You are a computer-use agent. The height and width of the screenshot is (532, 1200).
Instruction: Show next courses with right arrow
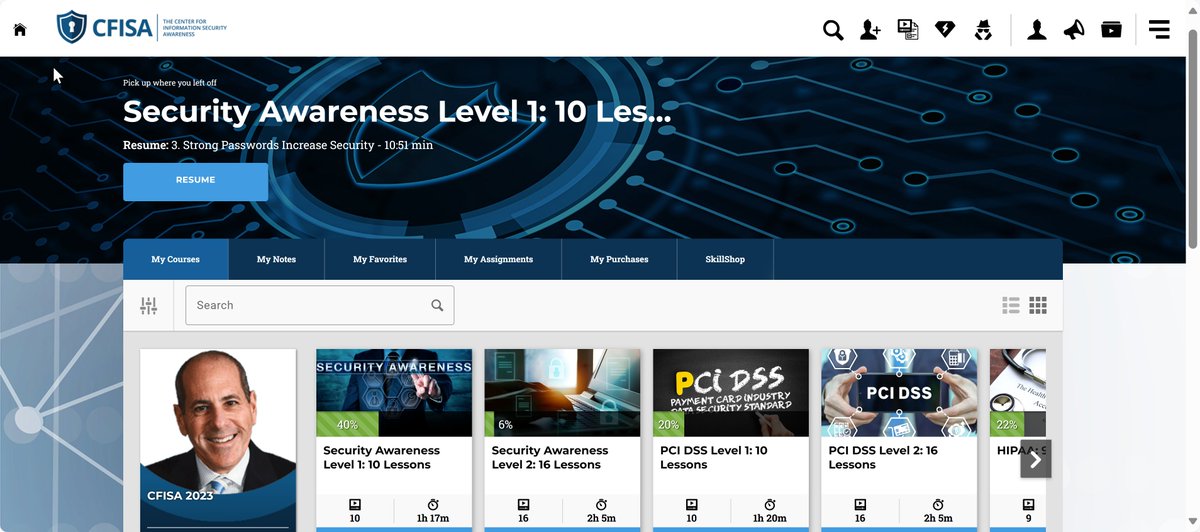tap(1036, 459)
